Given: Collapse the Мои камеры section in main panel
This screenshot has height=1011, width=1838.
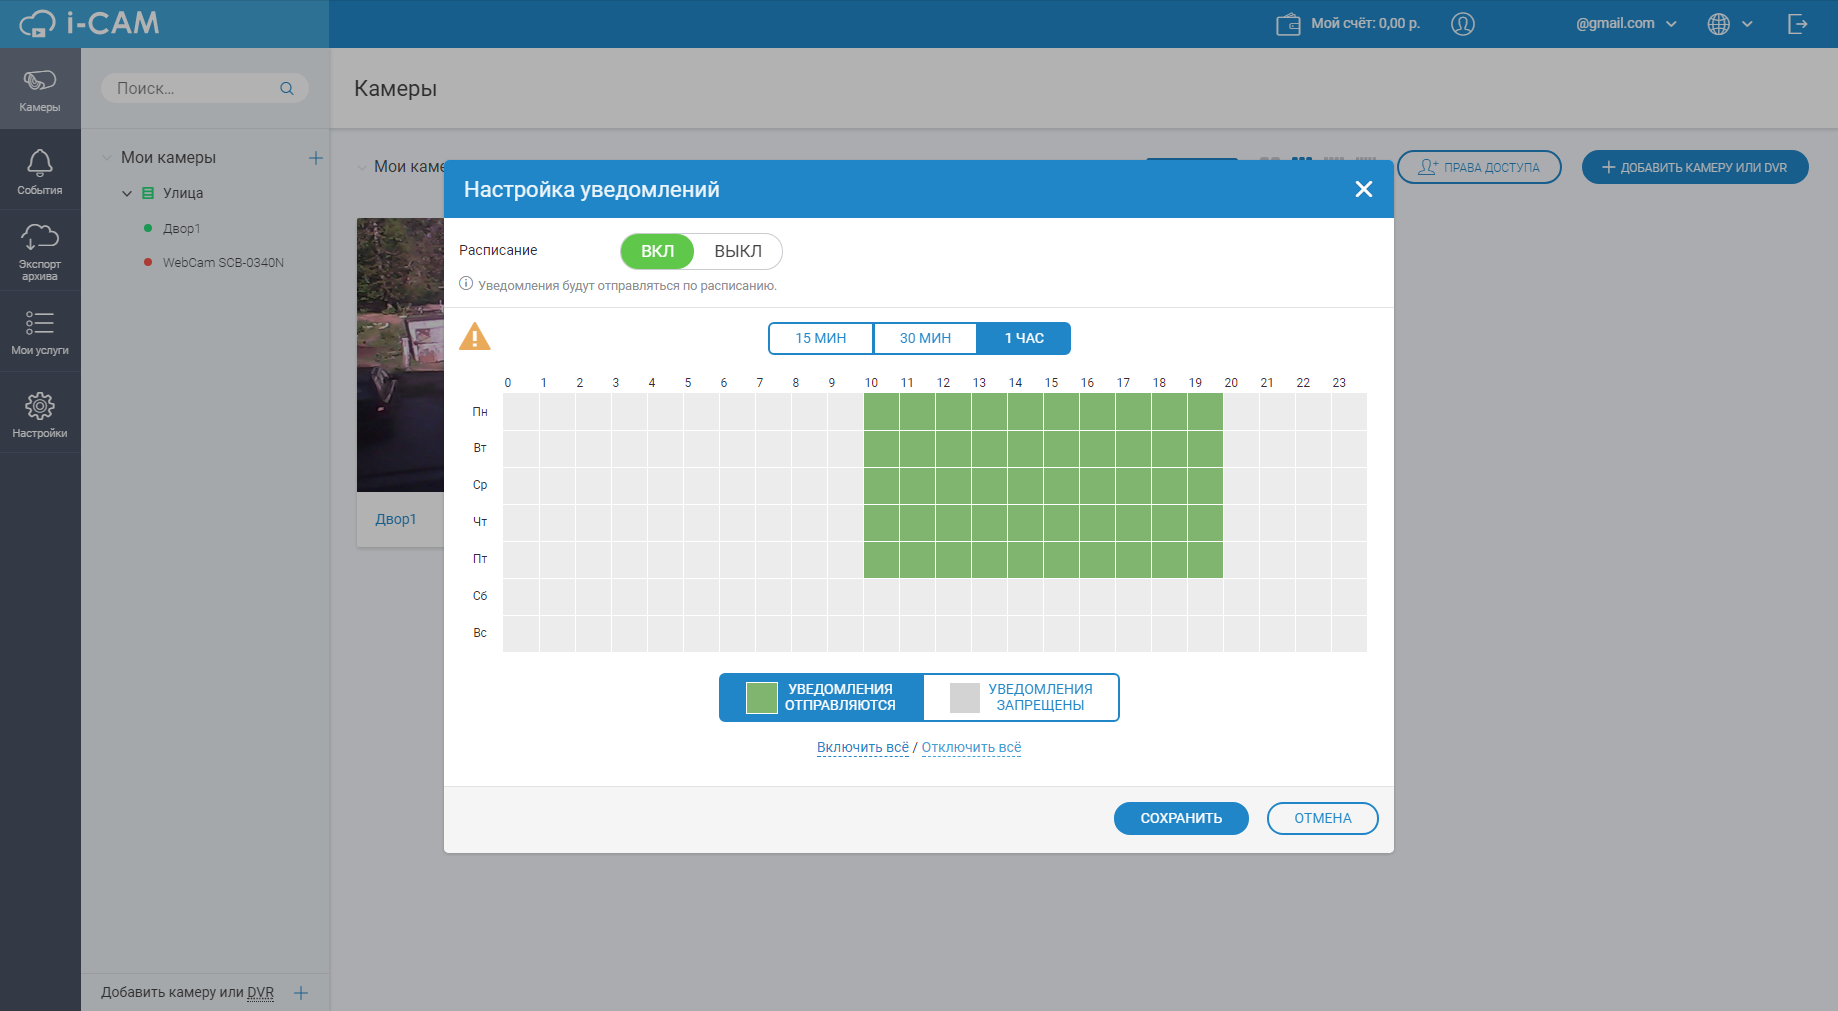Looking at the screenshot, I should tap(362, 167).
